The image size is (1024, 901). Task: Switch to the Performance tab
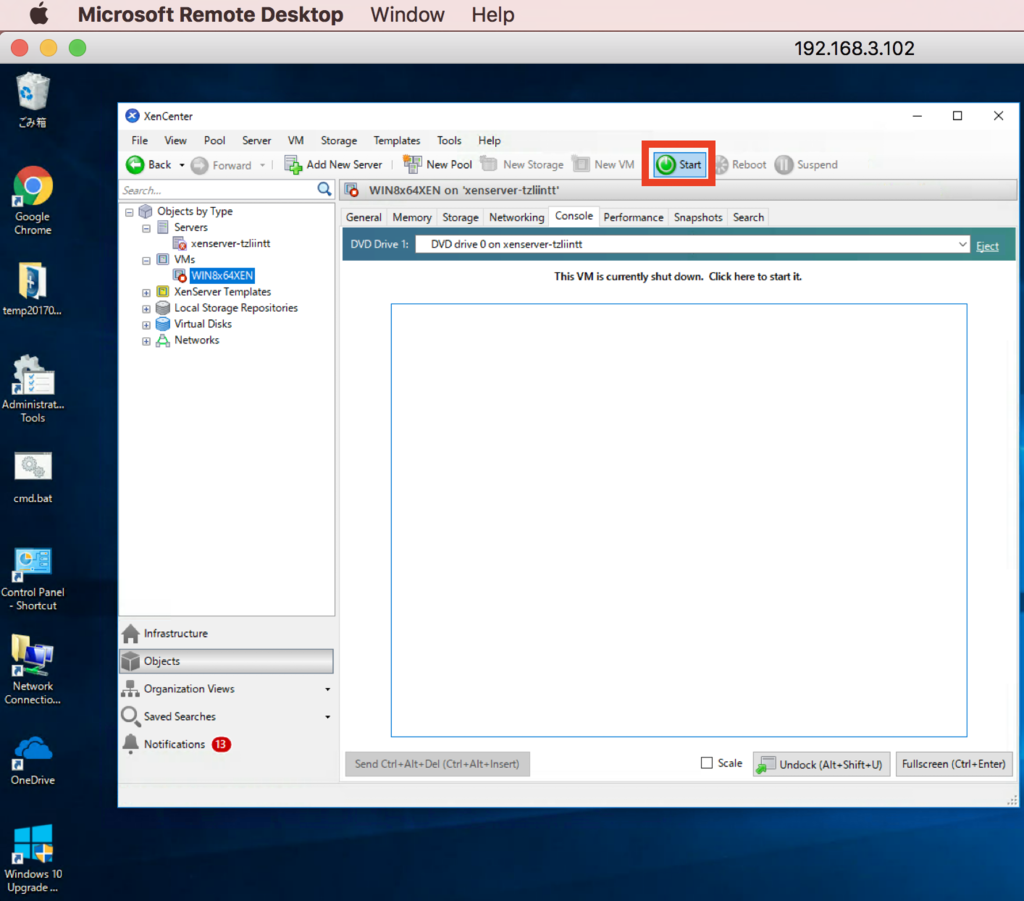(633, 217)
